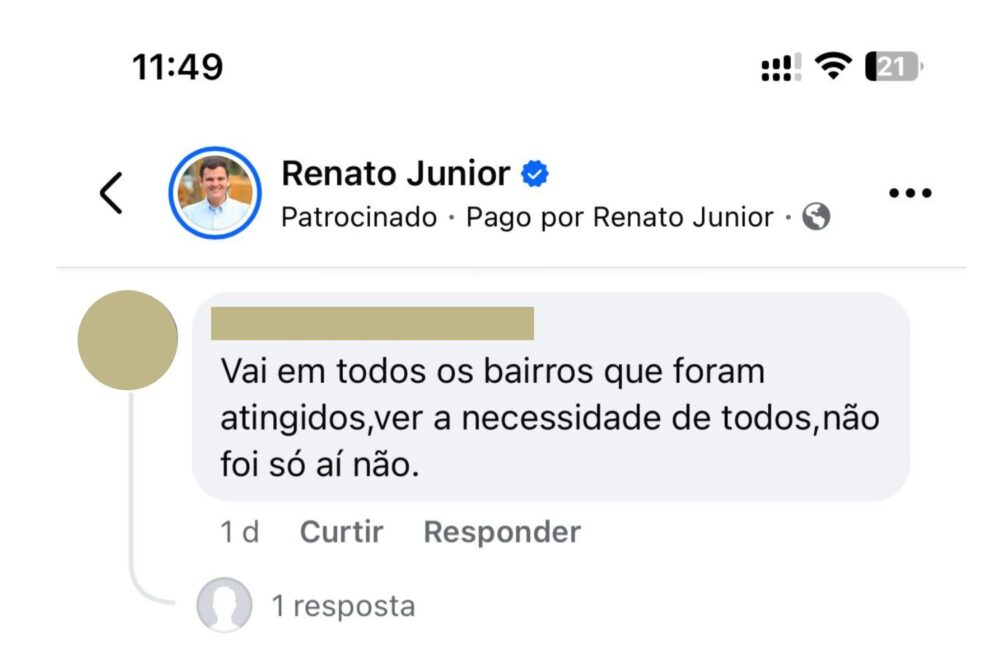Tap the "1 d" comment timestamp
This screenshot has width=1000, height=667.
point(240,532)
